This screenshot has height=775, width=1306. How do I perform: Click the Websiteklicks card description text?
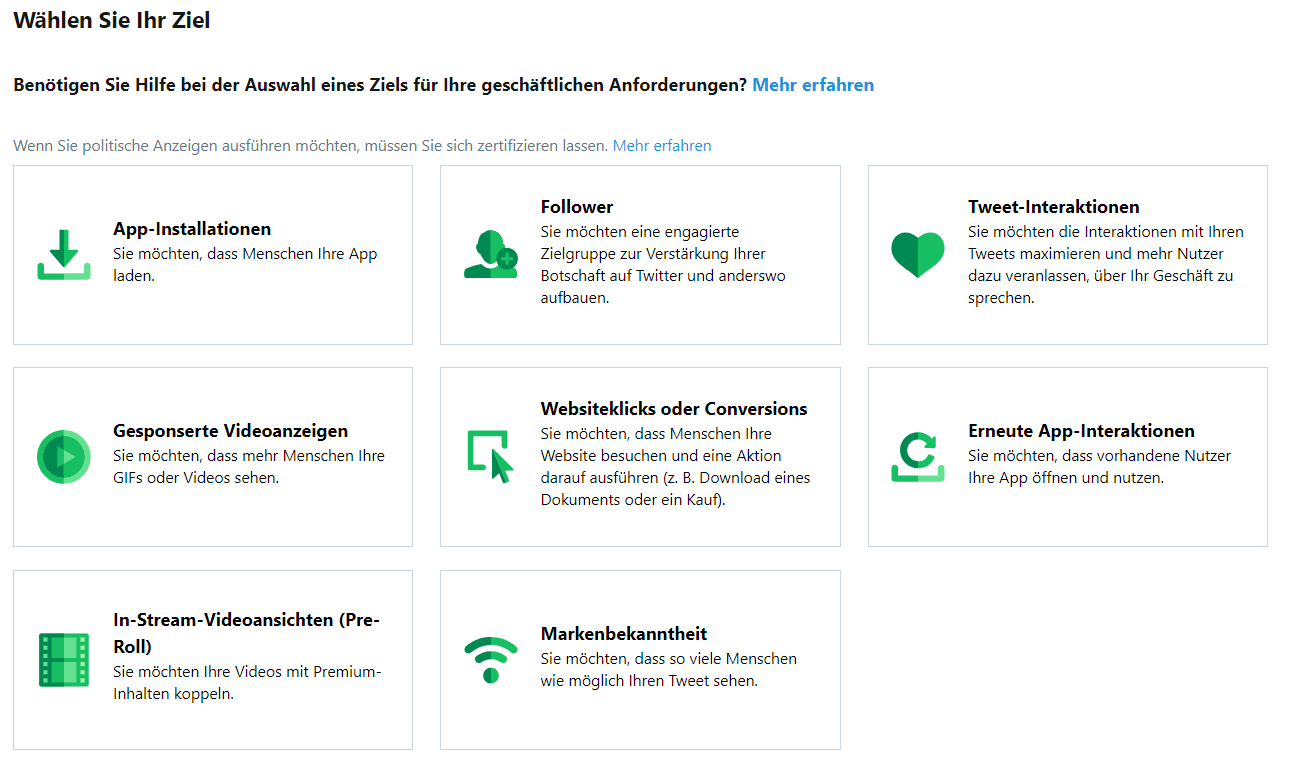(x=676, y=467)
